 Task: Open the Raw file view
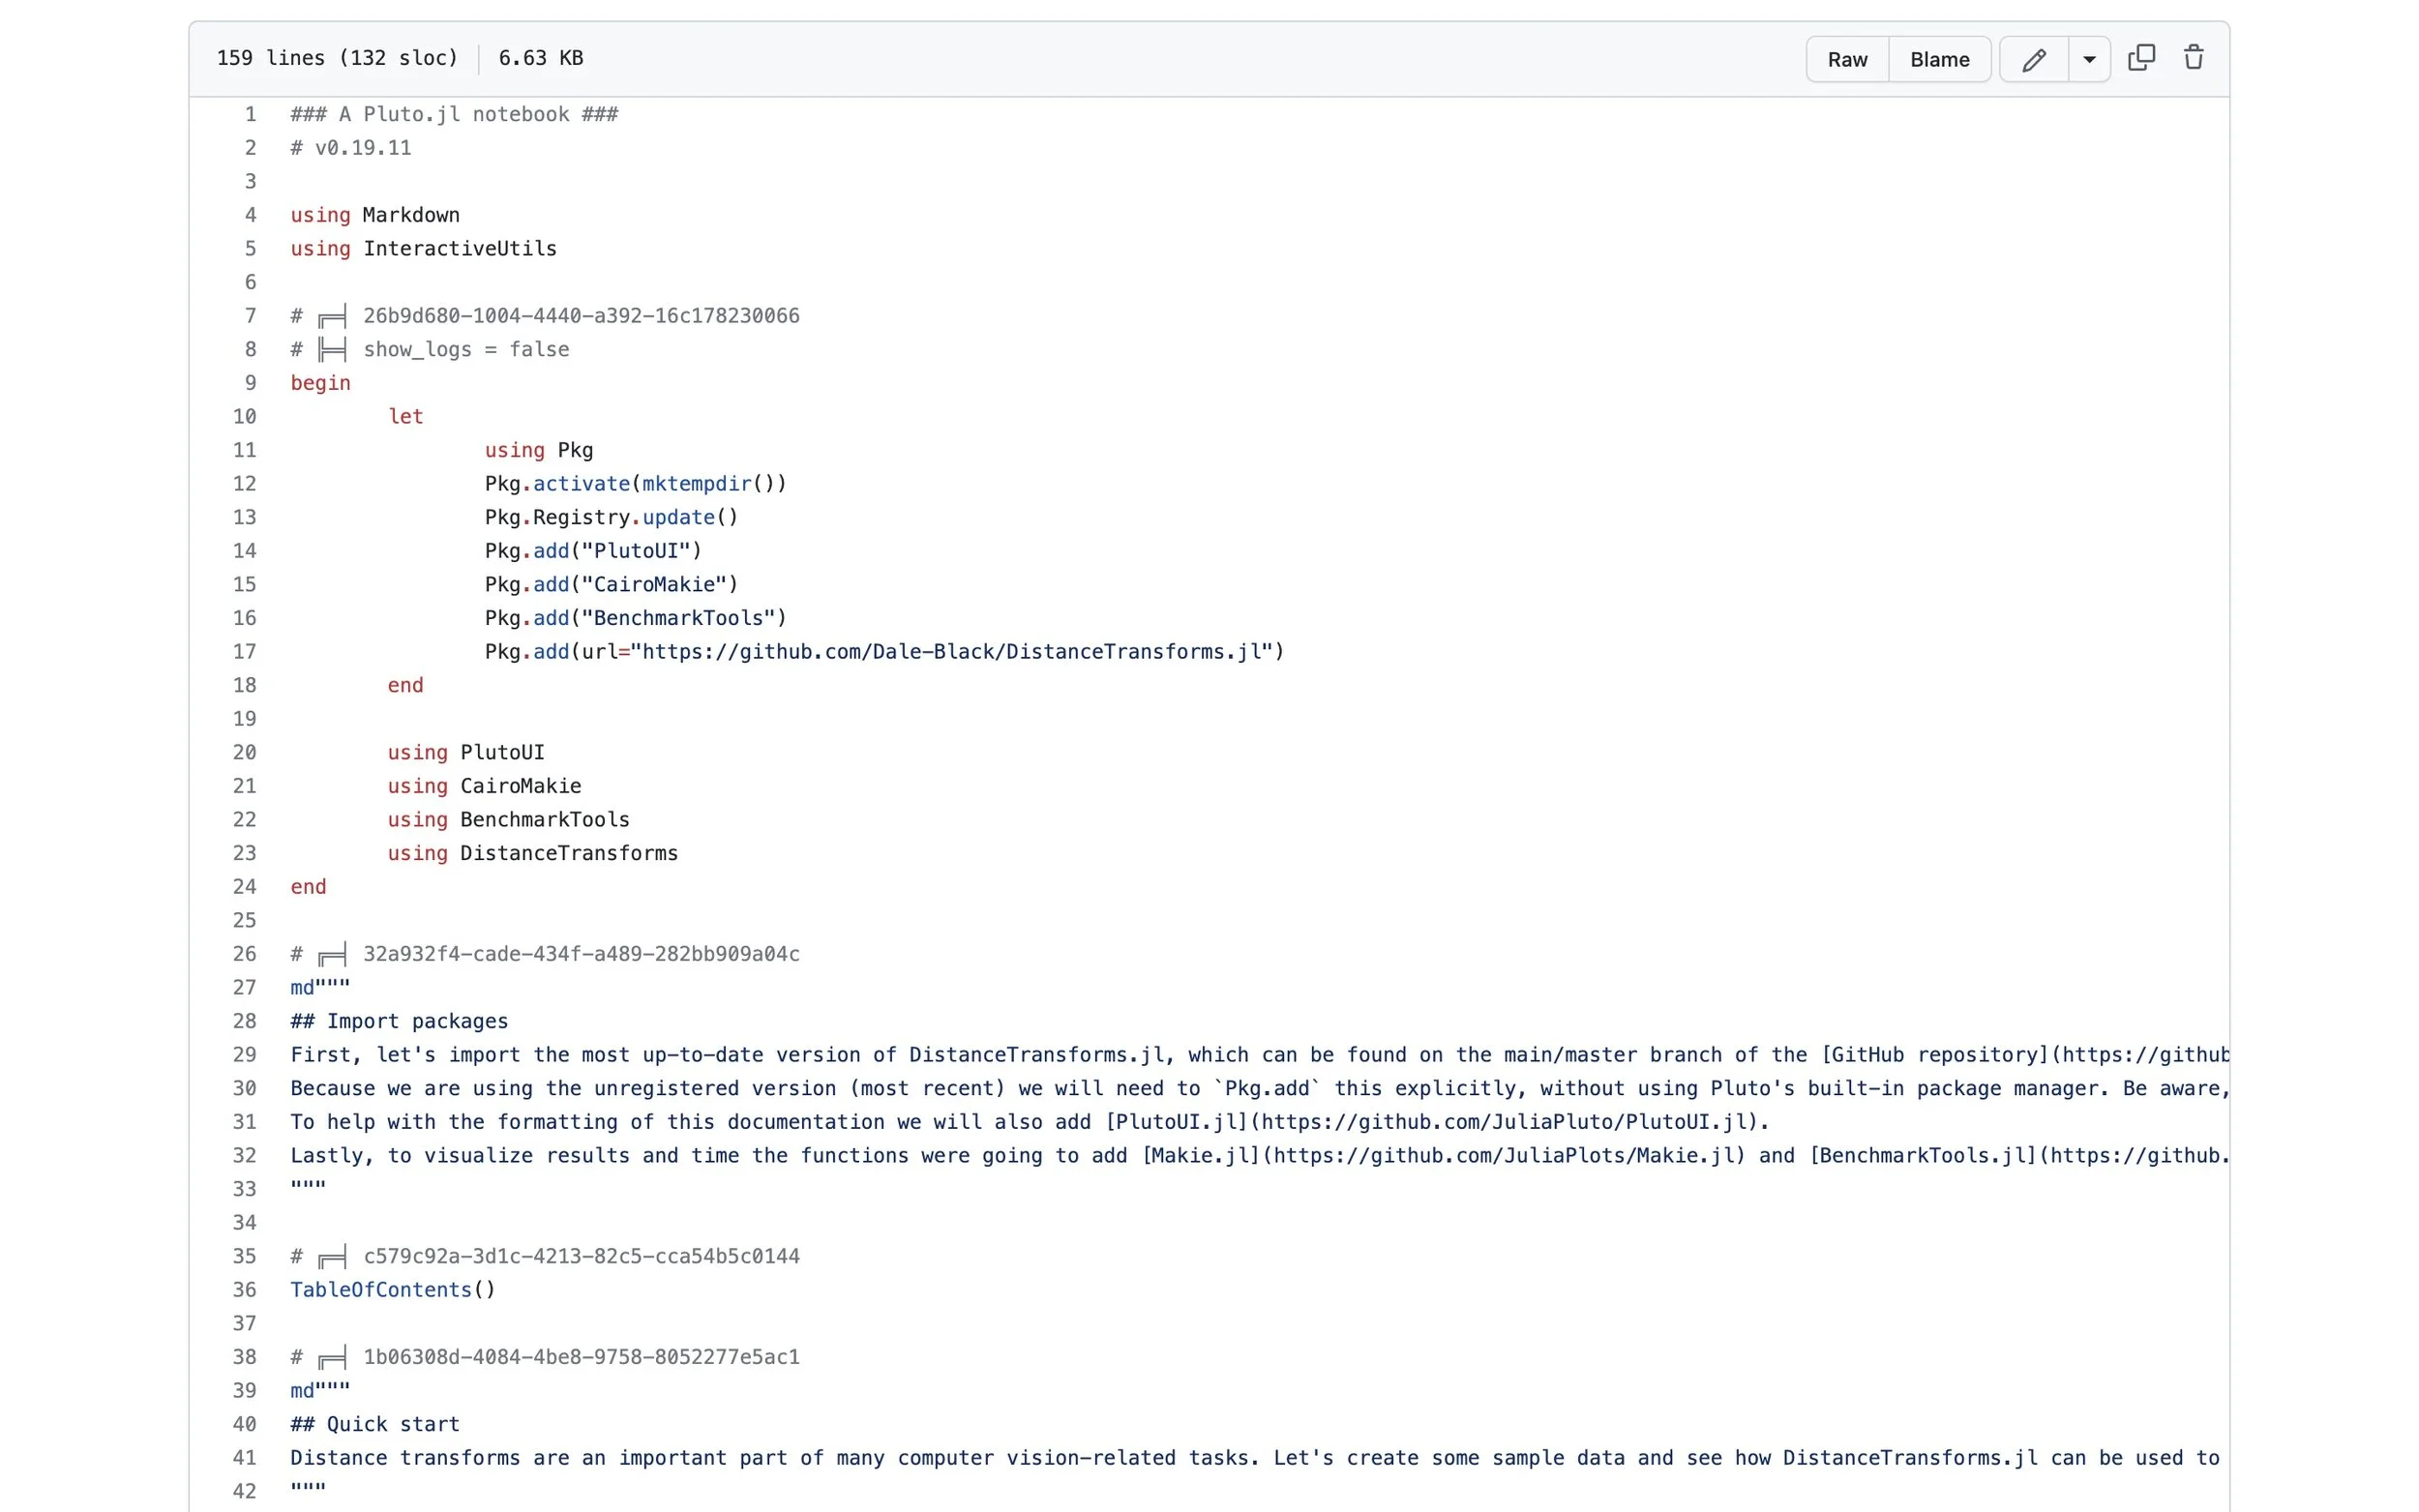point(1846,59)
